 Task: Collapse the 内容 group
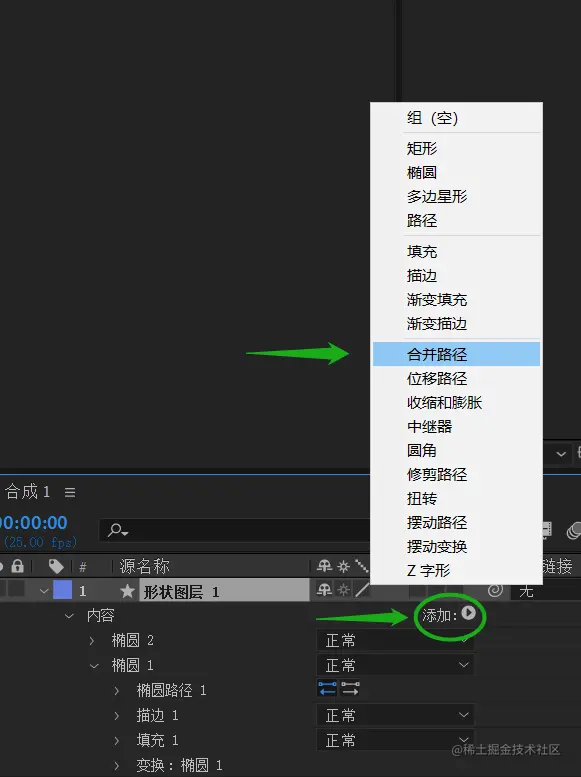pyautogui.click(x=69, y=615)
